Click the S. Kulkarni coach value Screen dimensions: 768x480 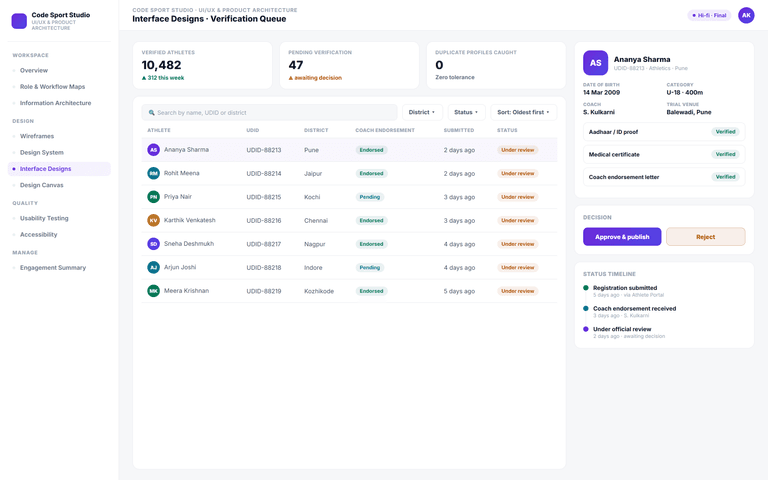point(599,112)
